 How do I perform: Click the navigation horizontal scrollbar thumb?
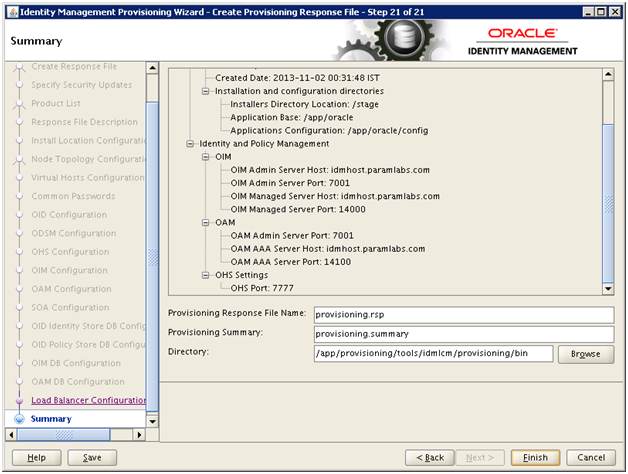tap(63, 435)
